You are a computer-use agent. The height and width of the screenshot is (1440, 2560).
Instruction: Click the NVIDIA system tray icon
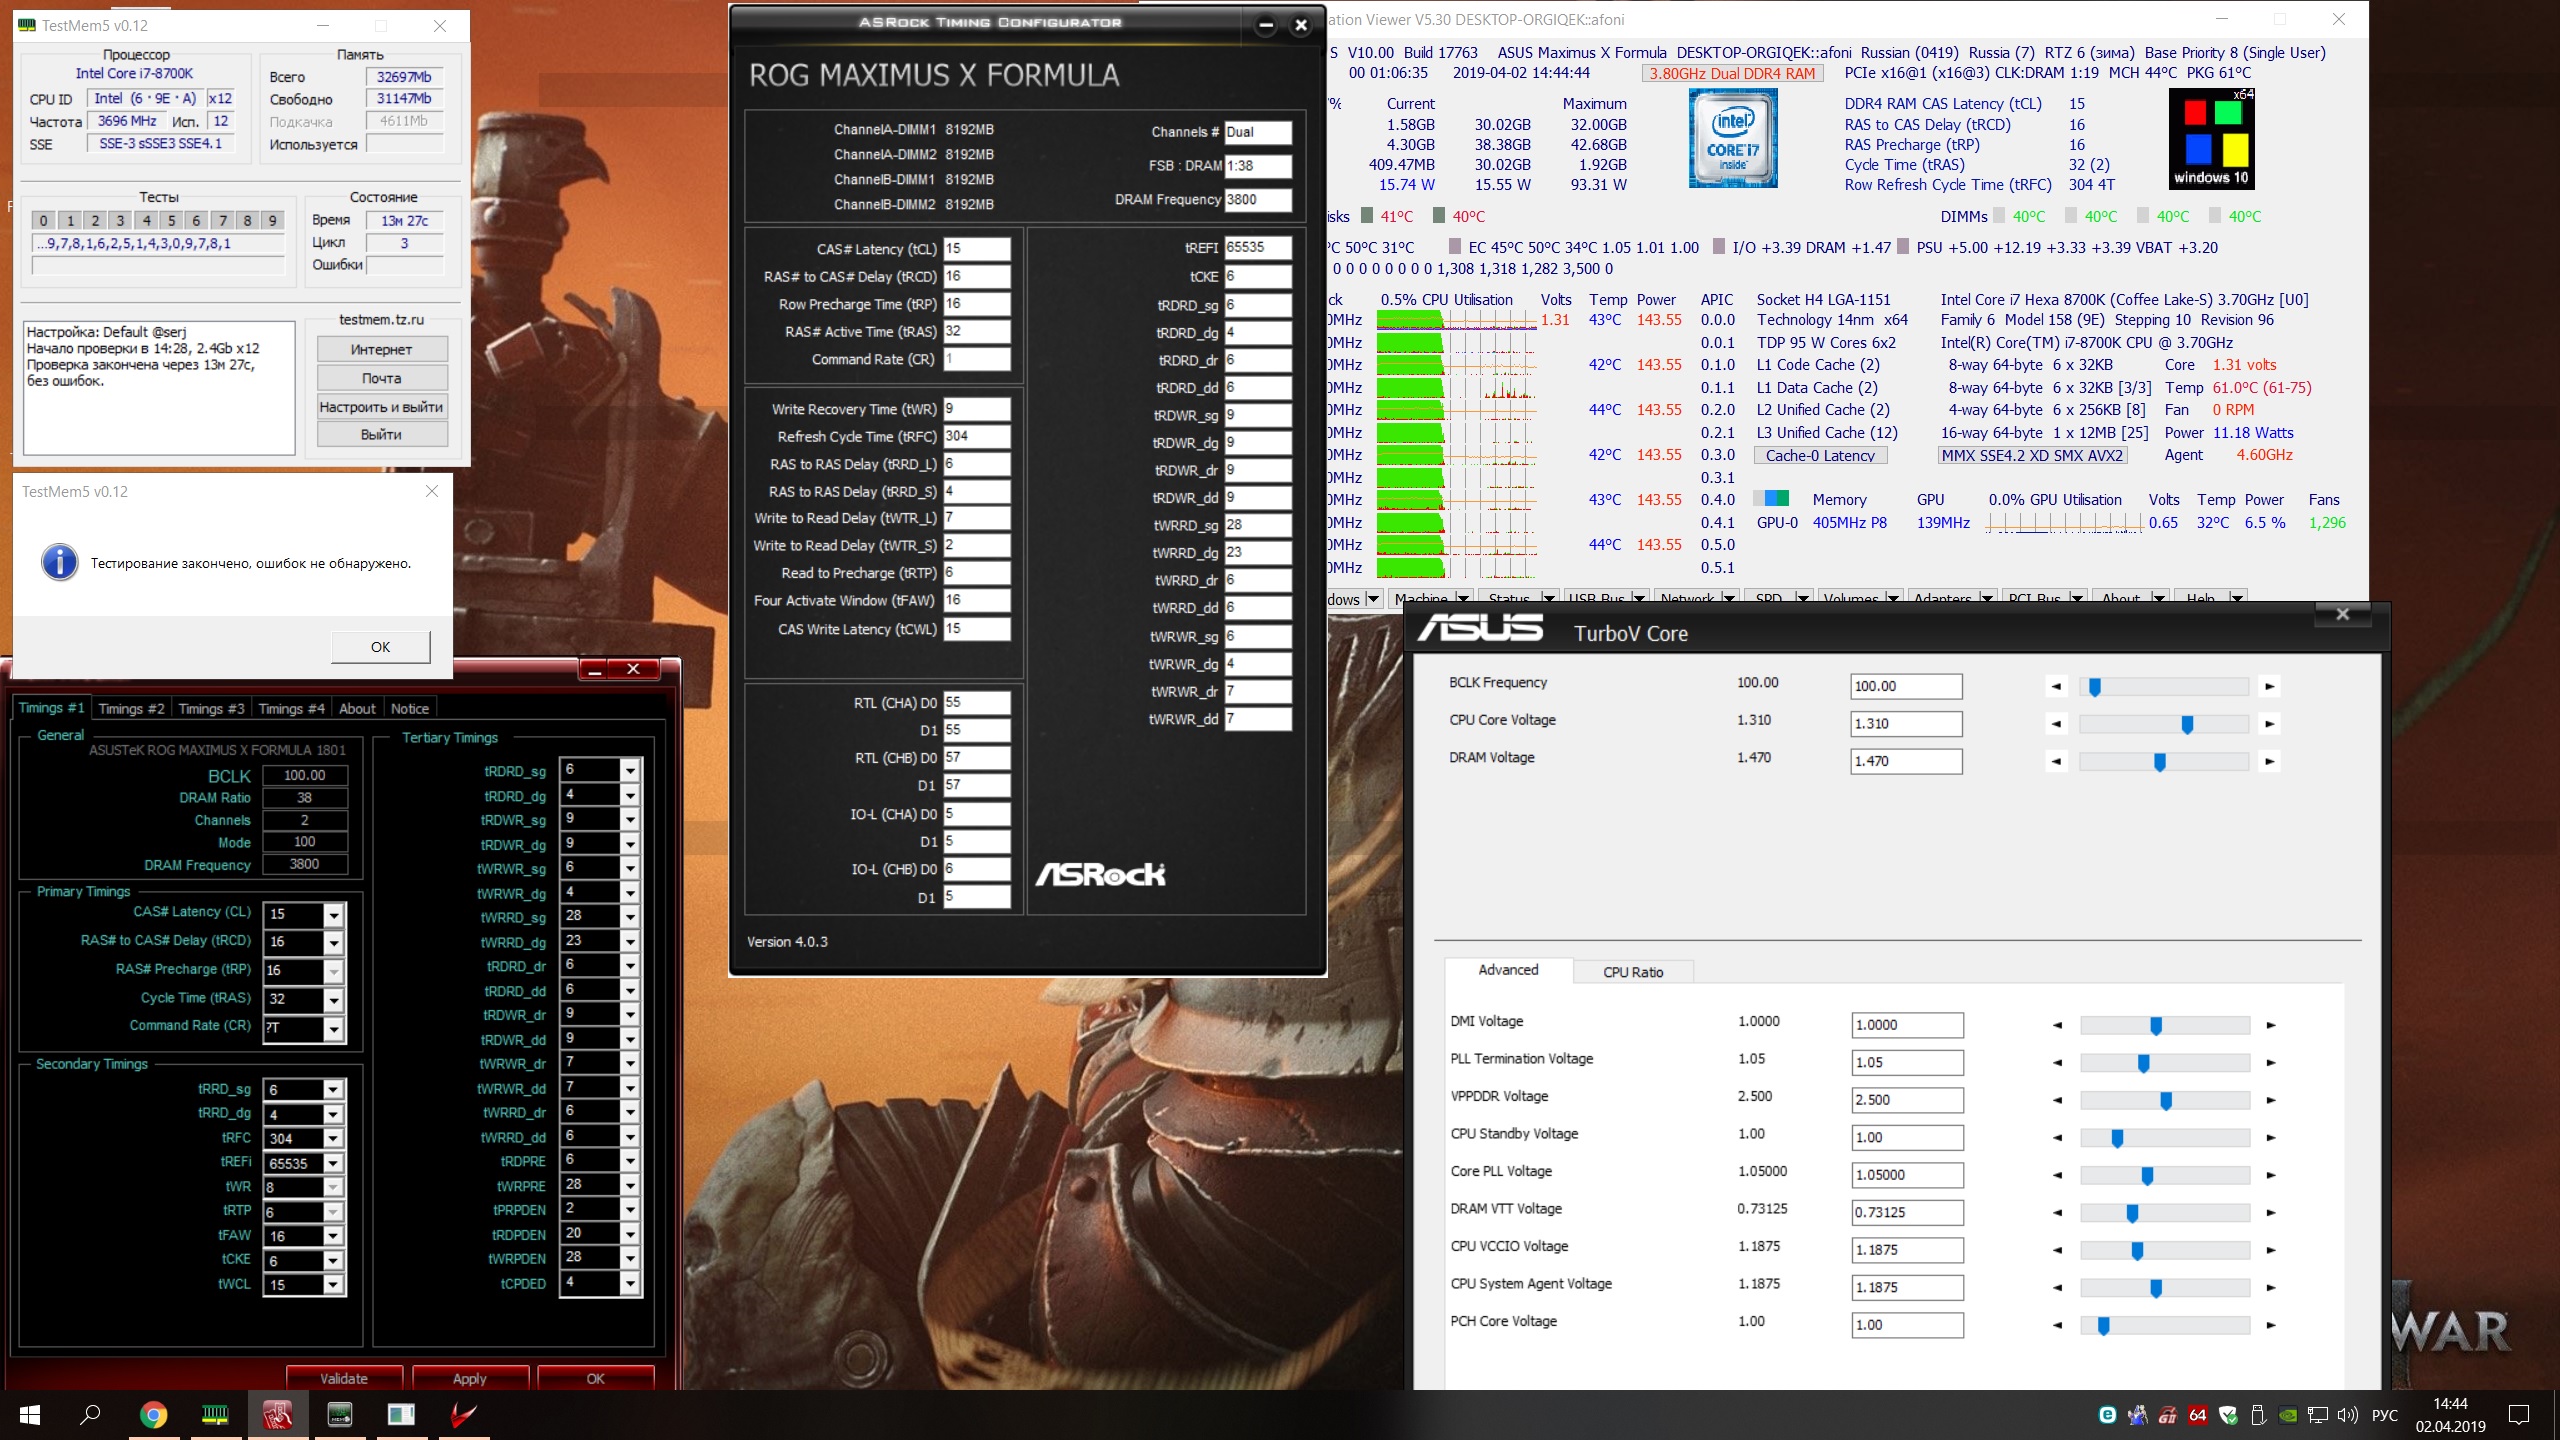pyautogui.click(x=2286, y=1415)
